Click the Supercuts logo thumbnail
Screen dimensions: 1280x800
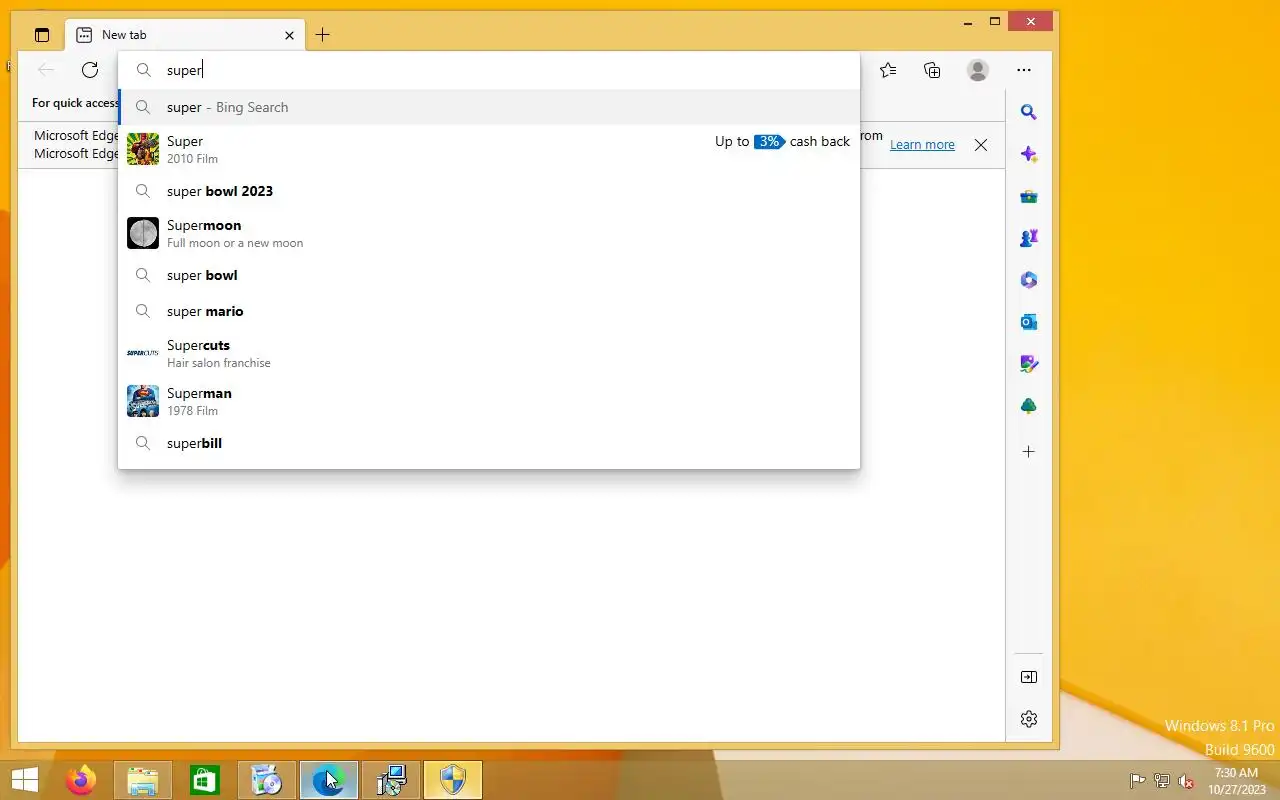click(143, 353)
